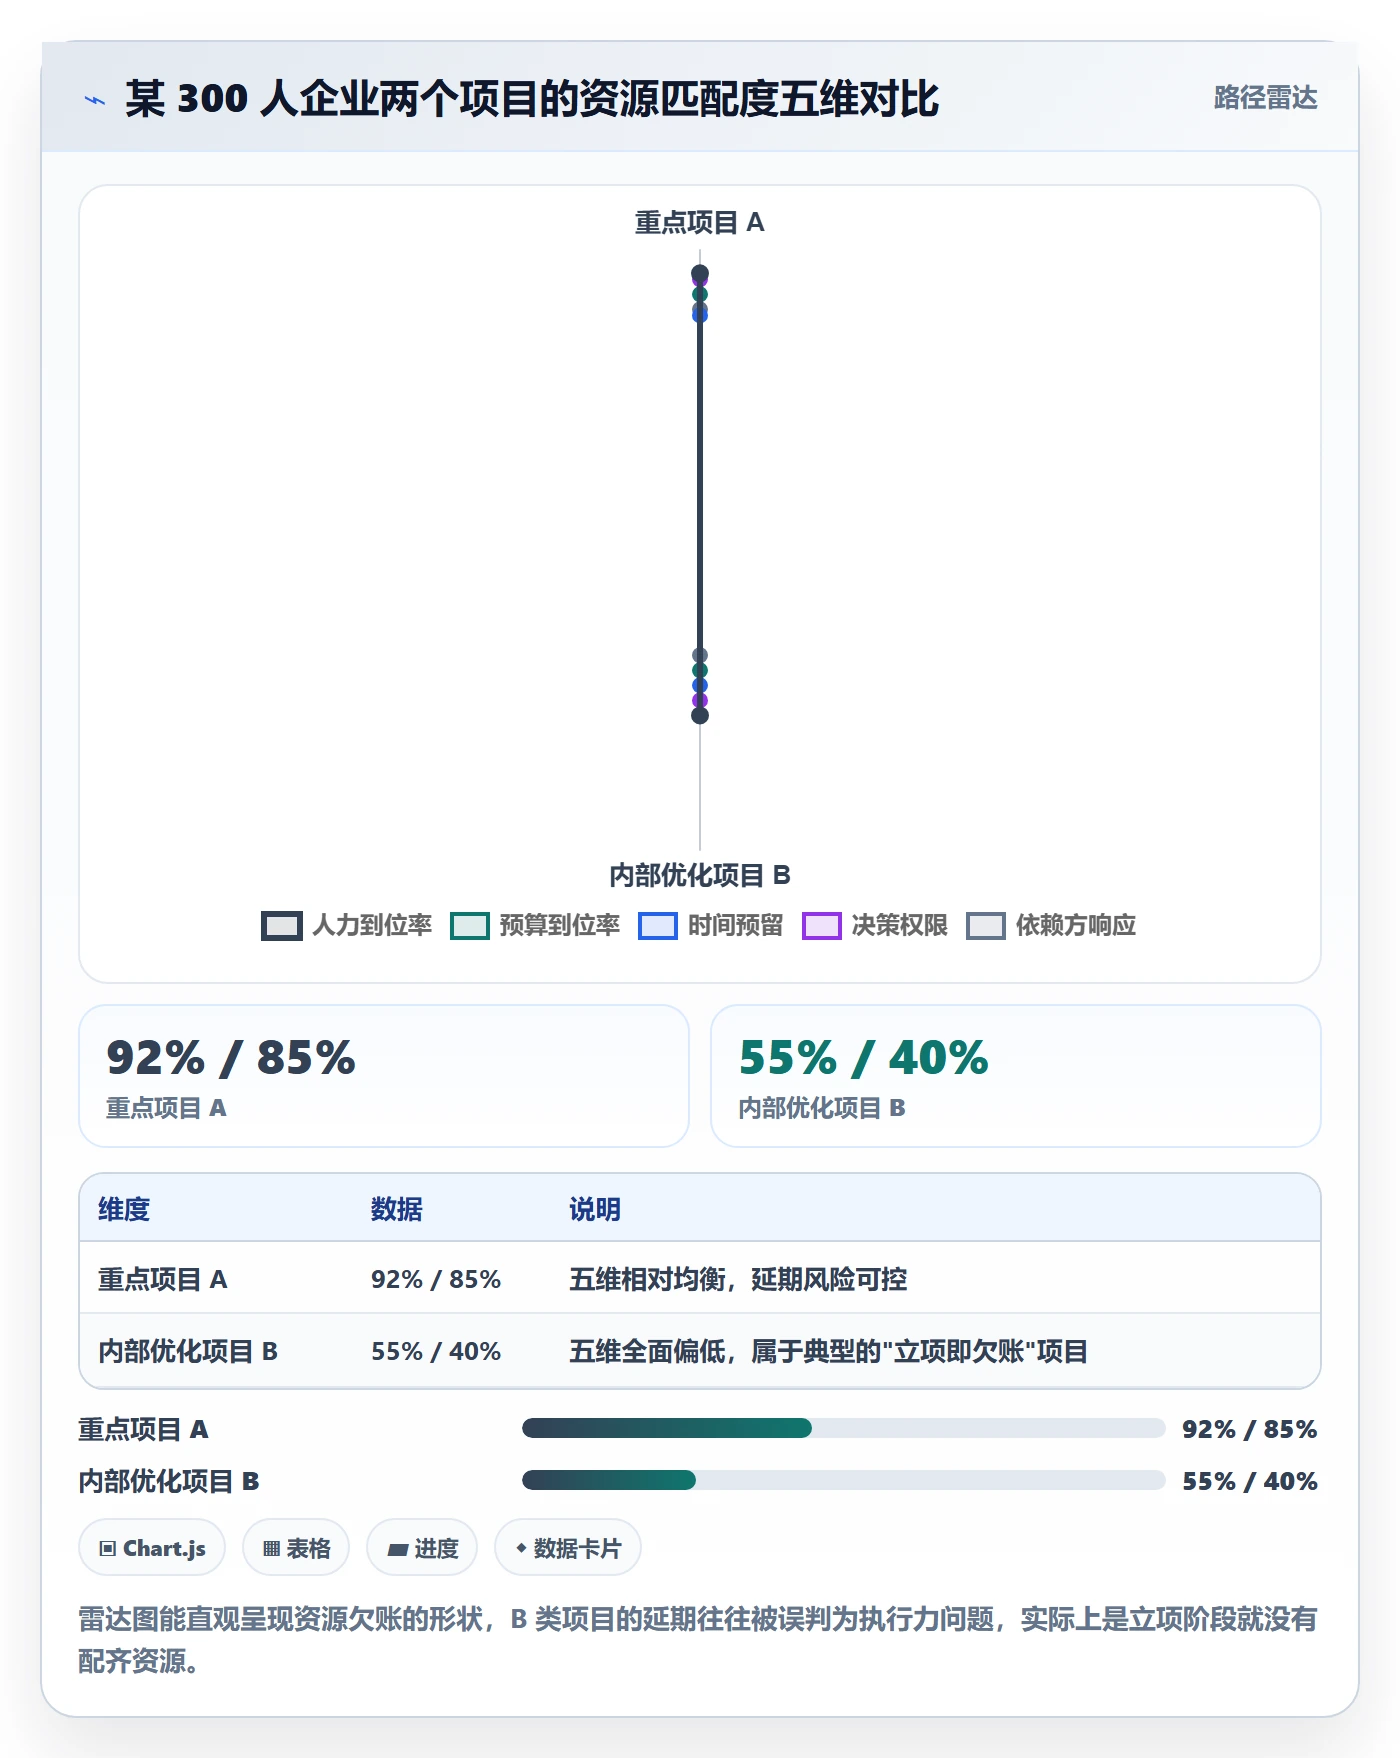Image resolution: width=1400 pixels, height=1758 pixels.
Task: Click the 内部优化项目 B radar axis label
Action: (700, 876)
